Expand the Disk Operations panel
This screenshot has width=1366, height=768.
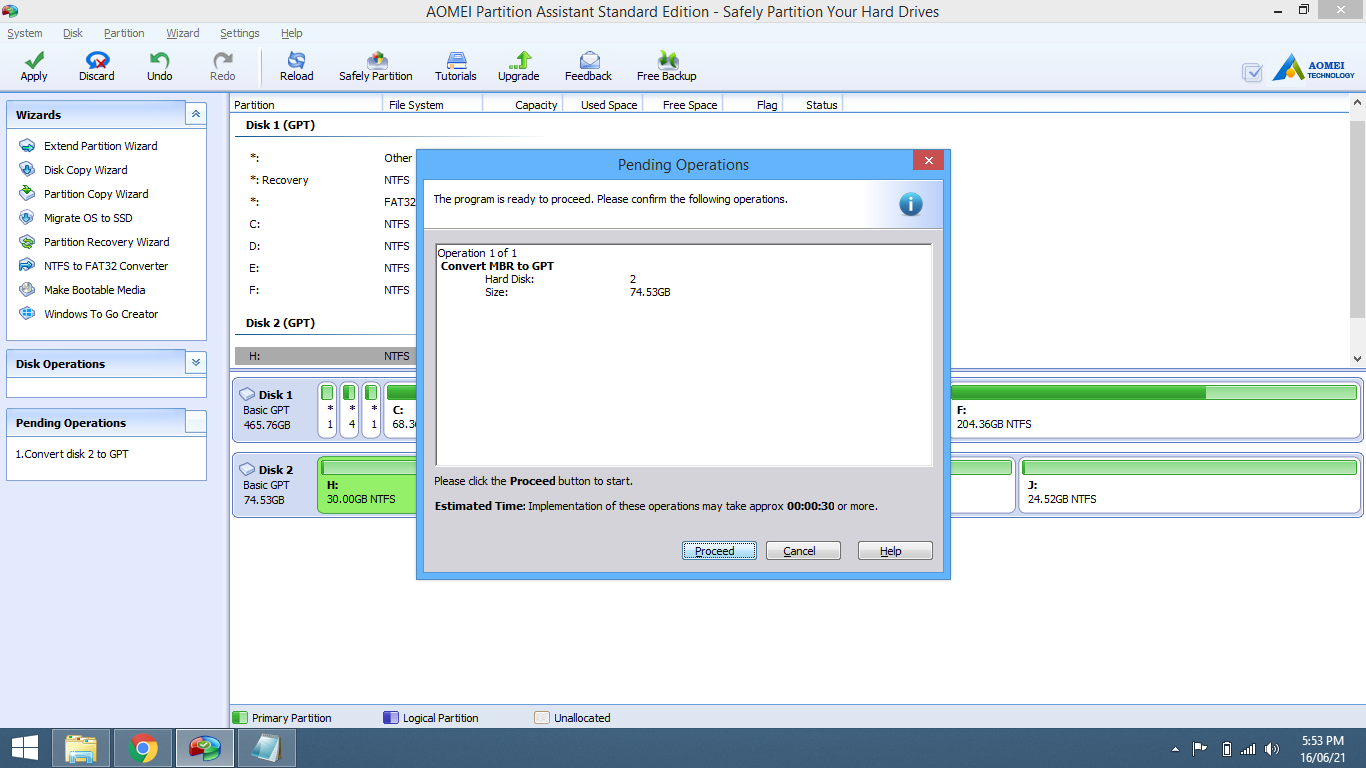click(x=196, y=363)
